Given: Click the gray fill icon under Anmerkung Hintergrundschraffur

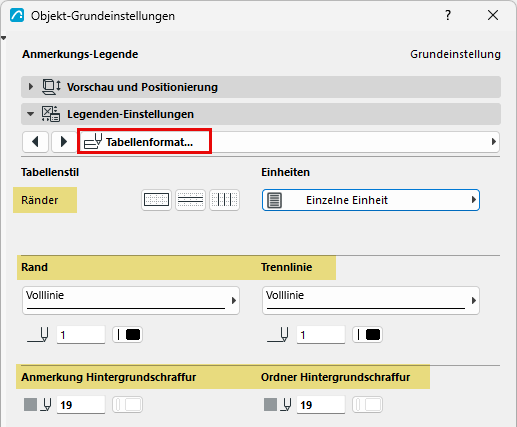Looking at the screenshot, I should point(30,405).
